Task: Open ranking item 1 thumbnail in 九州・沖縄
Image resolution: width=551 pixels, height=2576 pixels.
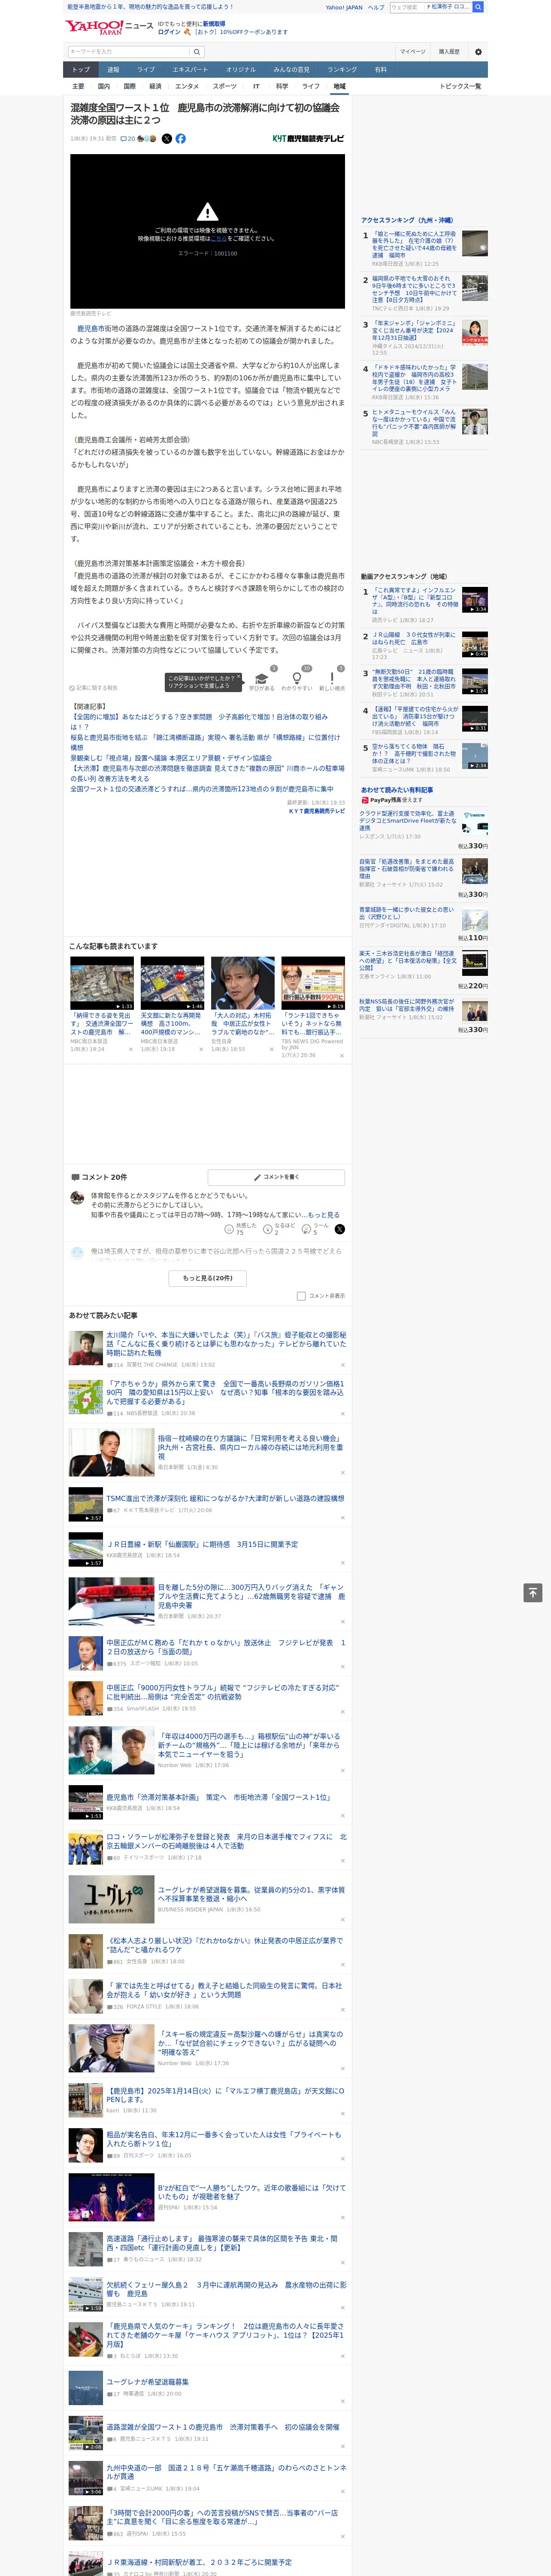Action: (x=475, y=243)
